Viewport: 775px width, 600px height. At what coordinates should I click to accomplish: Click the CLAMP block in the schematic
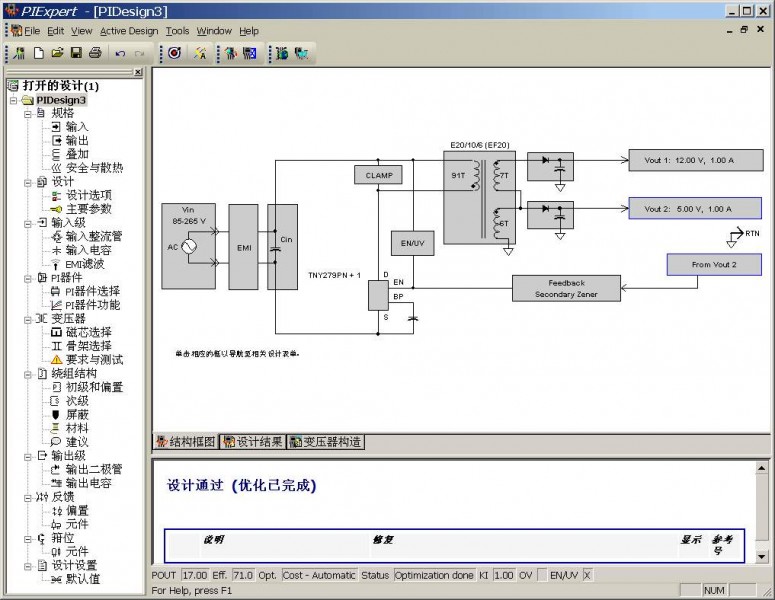pos(378,175)
